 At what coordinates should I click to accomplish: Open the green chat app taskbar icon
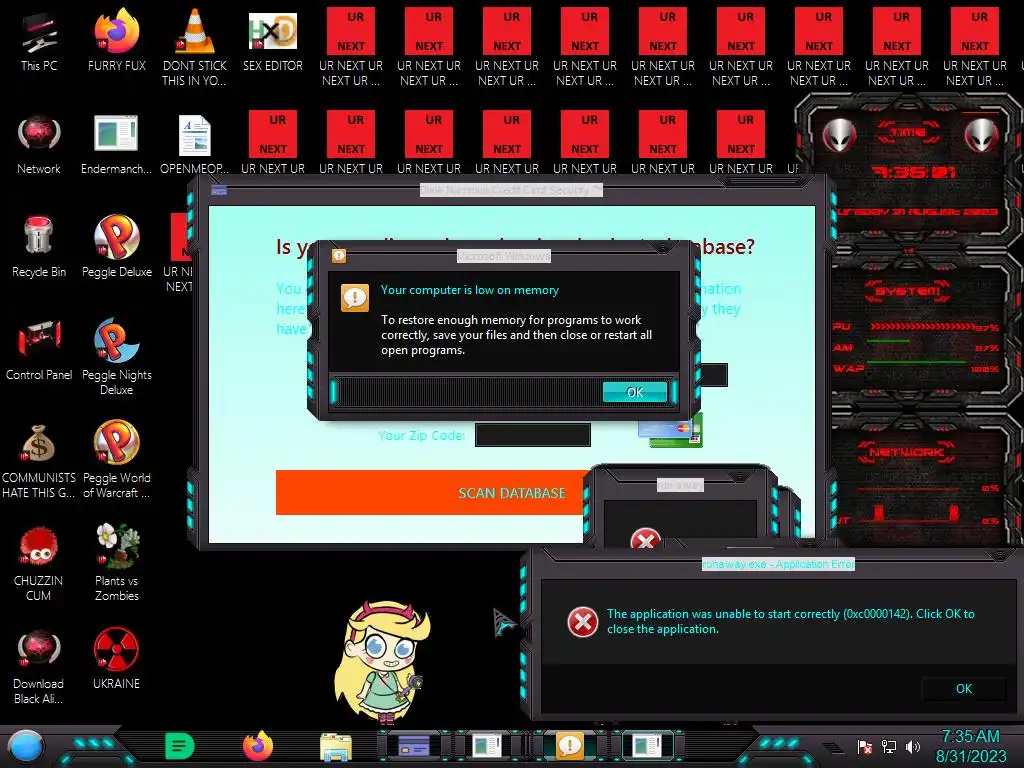(180, 746)
